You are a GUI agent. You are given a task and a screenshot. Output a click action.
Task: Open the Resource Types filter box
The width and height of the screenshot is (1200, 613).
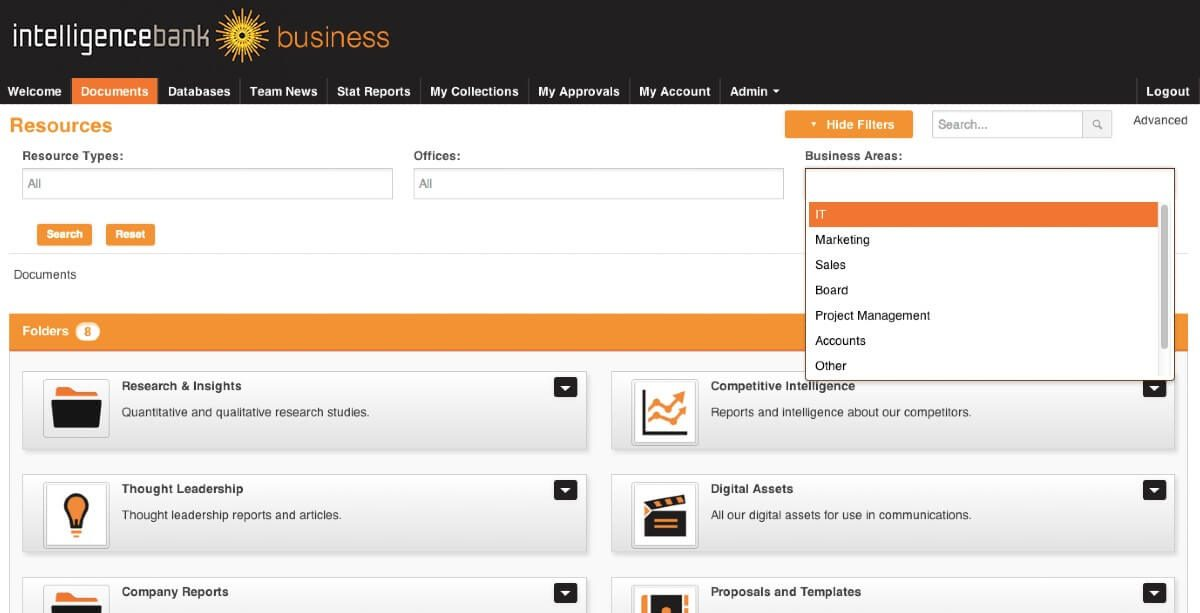point(207,183)
